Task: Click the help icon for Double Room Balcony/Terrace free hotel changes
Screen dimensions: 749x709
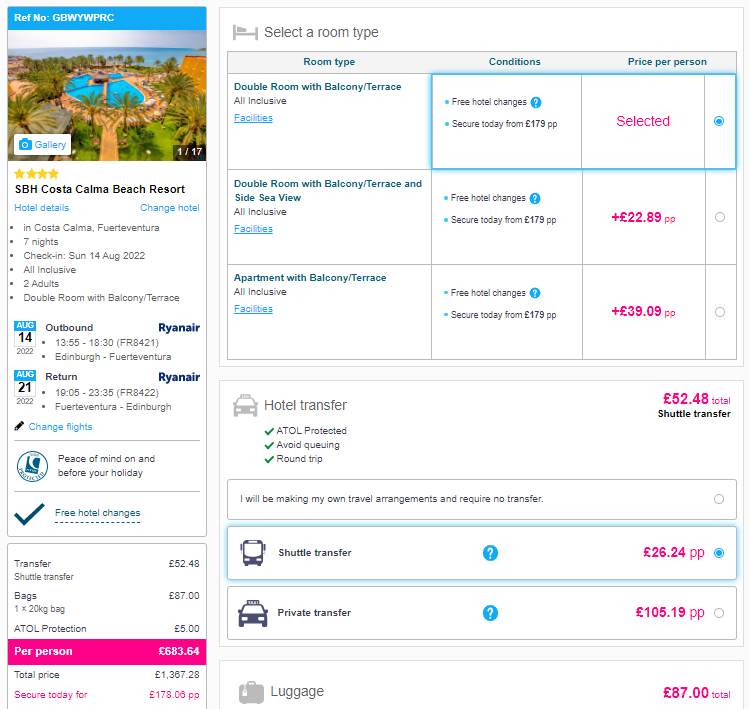Action: coord(536,102)
